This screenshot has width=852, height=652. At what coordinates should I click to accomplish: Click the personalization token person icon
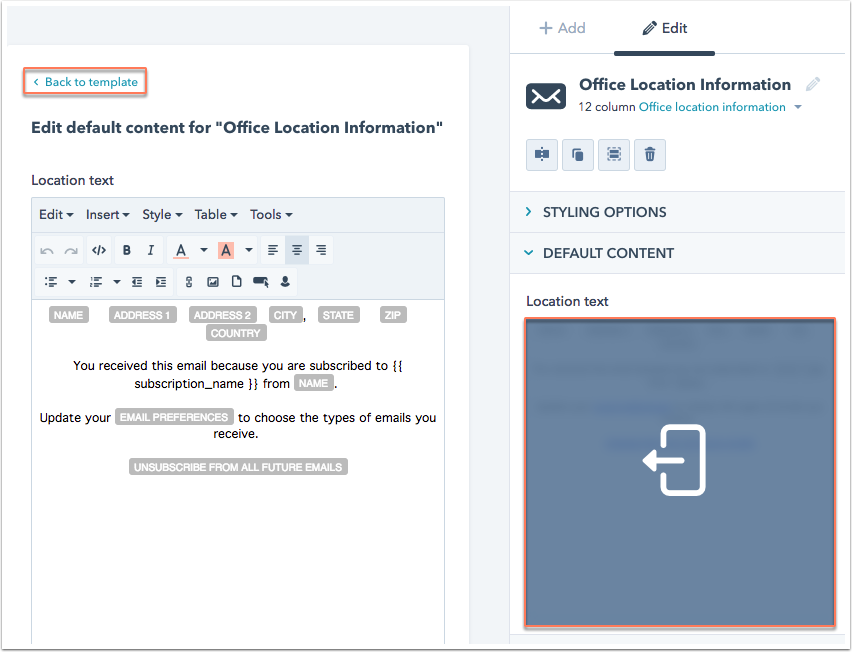[286, 282]
